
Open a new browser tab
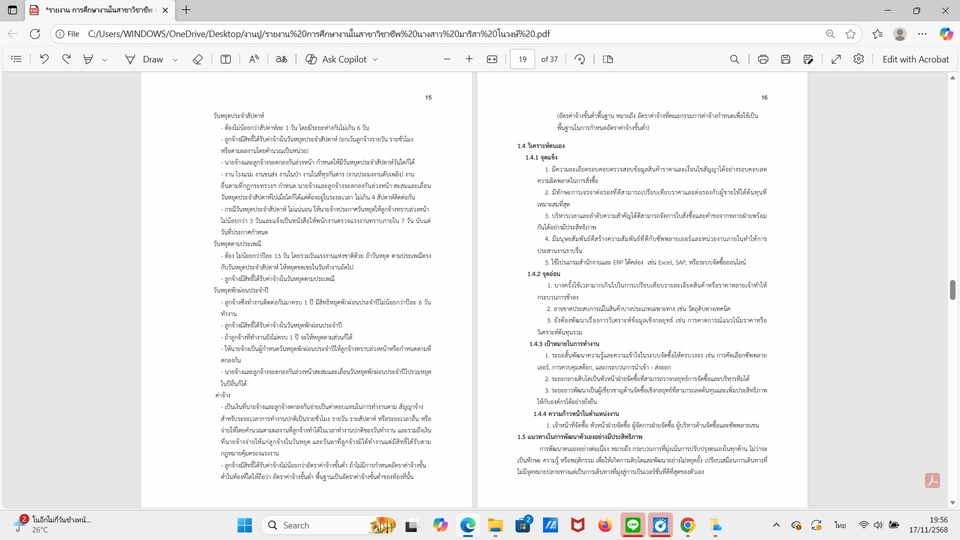pos(186,10)
